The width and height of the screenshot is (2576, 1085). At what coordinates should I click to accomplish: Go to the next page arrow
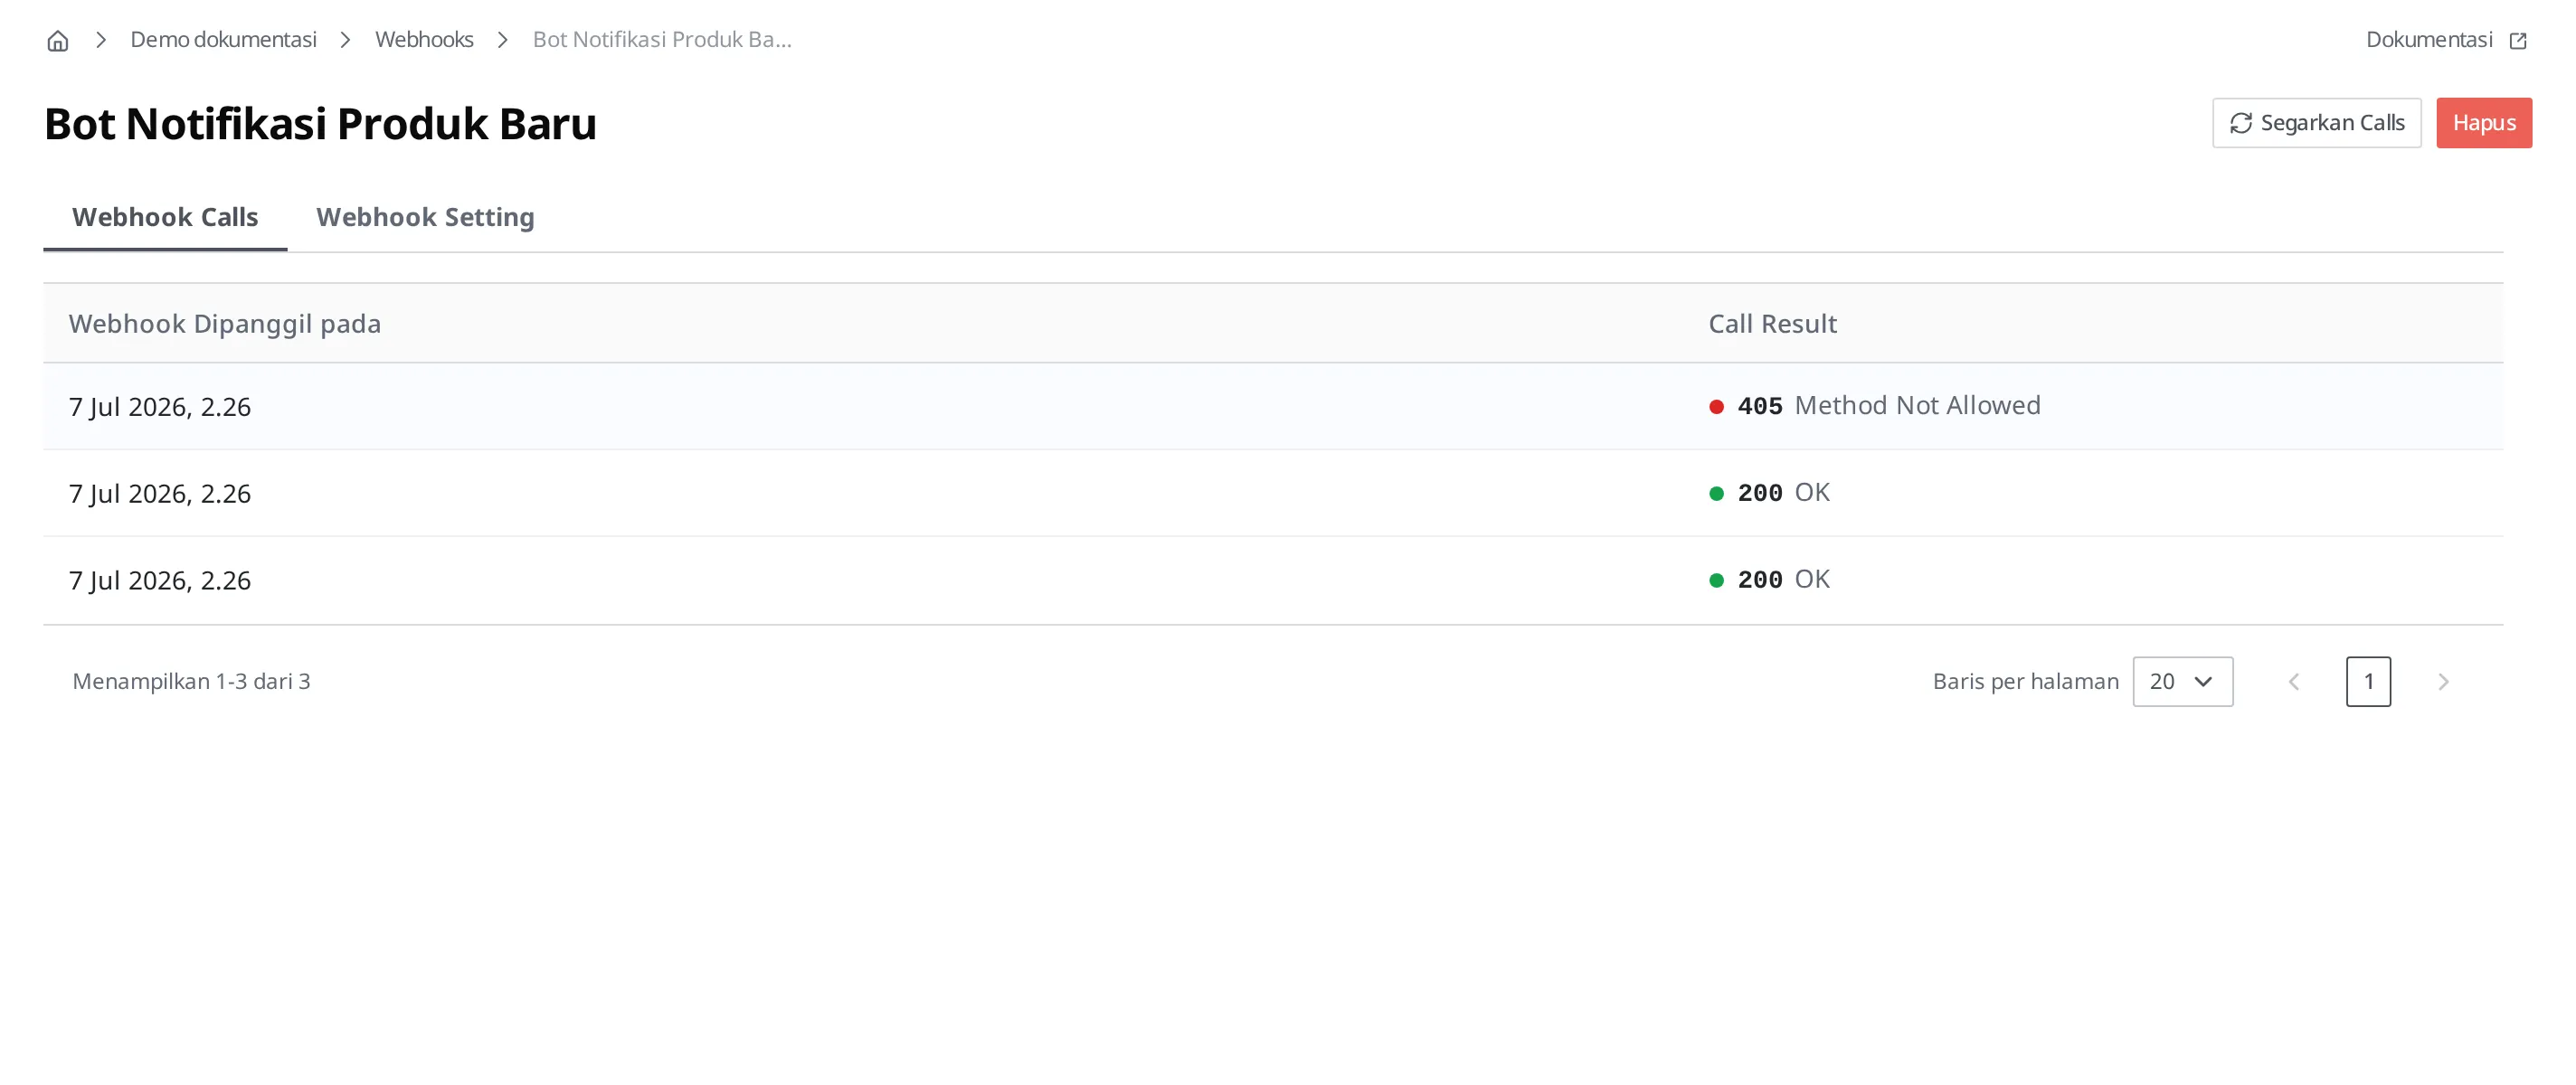(x=2443, y=682)
